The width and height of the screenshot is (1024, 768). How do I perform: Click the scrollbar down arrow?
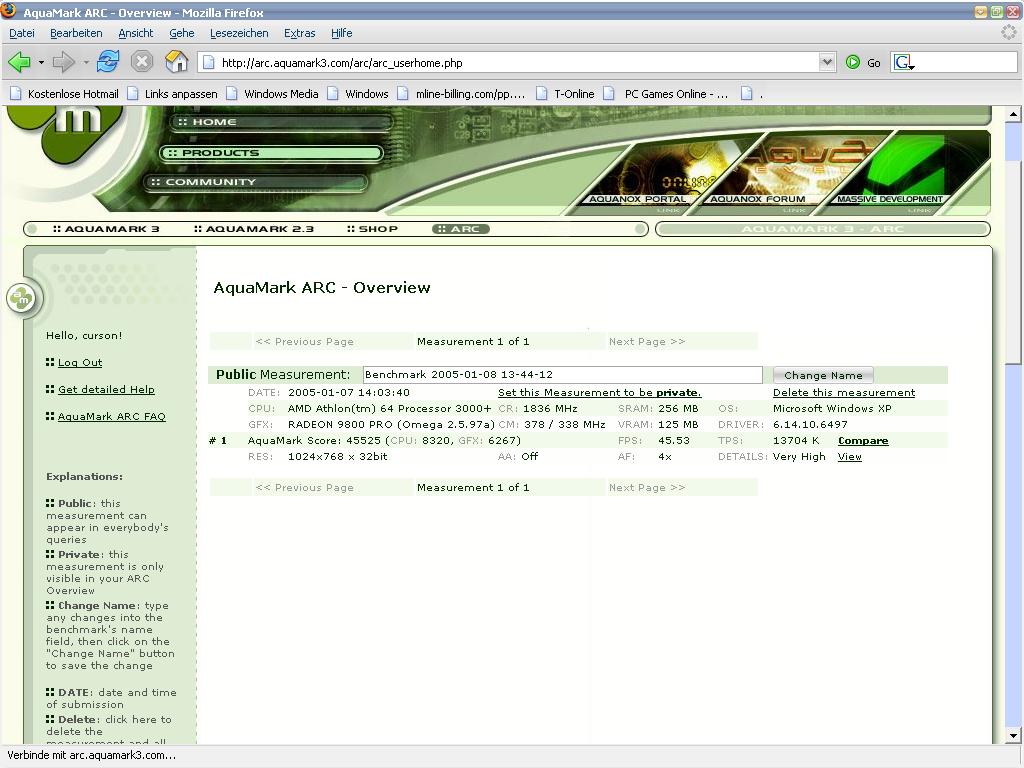[x=1013, y=736]
